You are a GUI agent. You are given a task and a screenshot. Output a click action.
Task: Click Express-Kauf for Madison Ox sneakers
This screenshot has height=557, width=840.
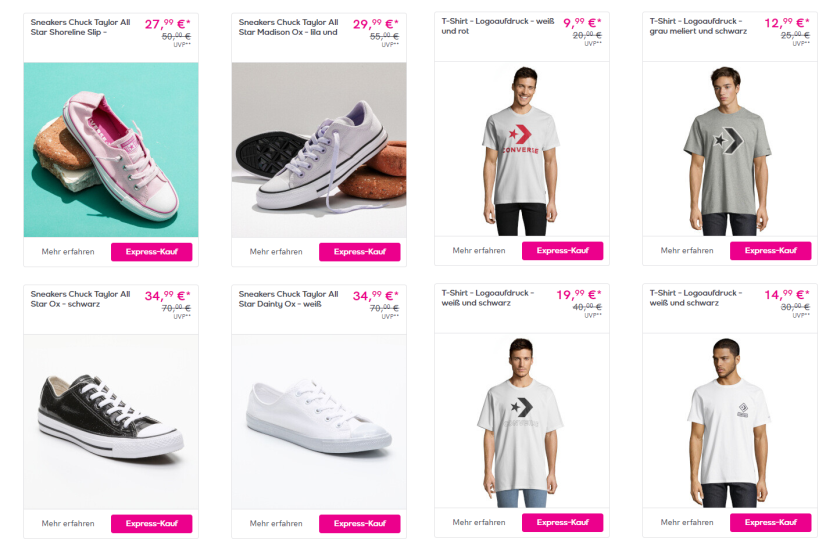[359, 251]
